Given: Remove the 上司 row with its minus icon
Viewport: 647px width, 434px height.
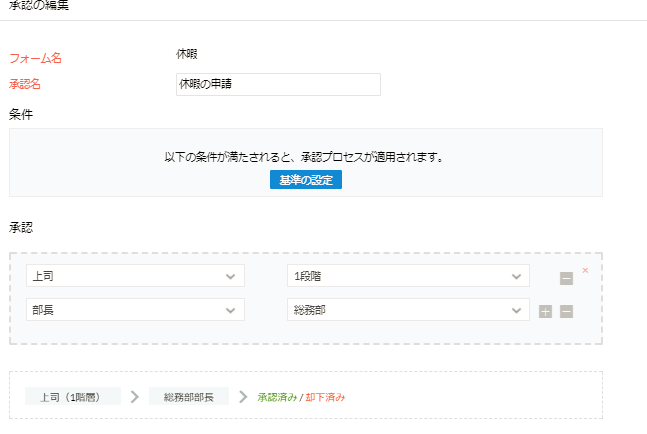Looking at the screenshot, I should [x=566, y=278].
